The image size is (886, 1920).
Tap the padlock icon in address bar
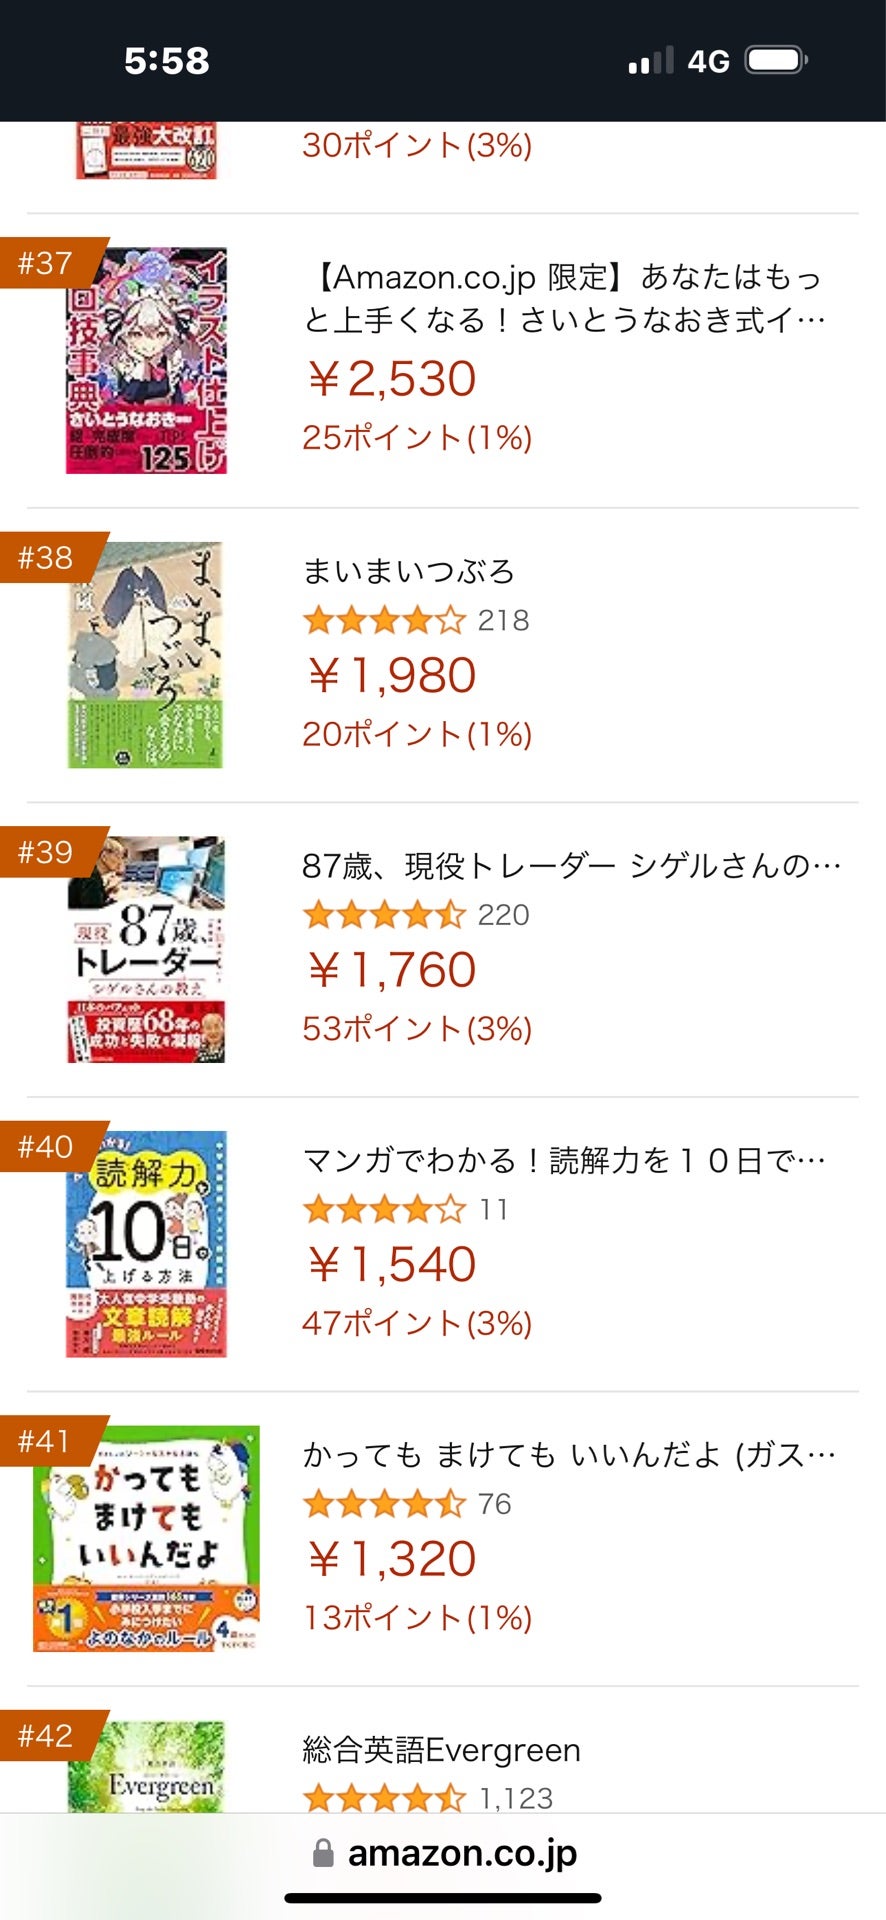[x=323, y=1853]
